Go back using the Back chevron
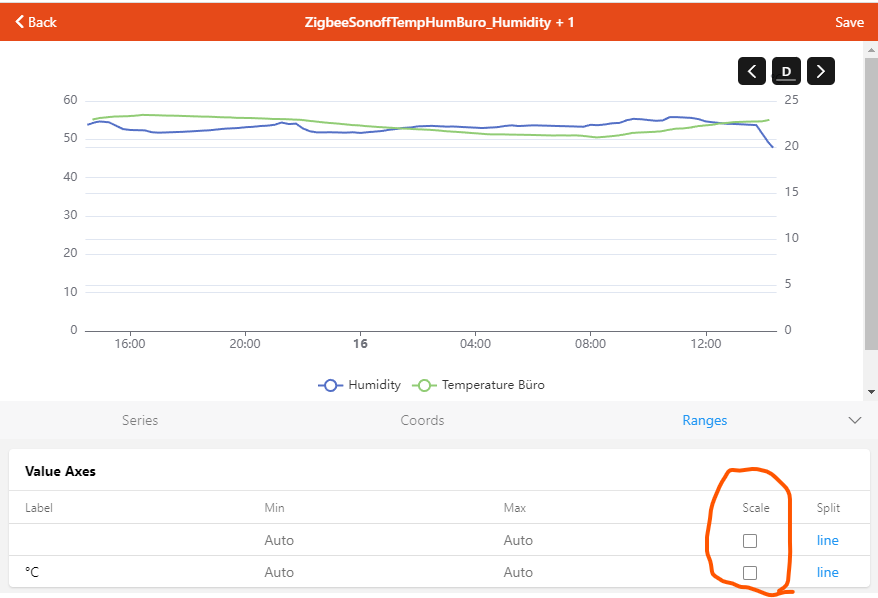The height and width of the screenshot is (598, 878). [20, 22]
